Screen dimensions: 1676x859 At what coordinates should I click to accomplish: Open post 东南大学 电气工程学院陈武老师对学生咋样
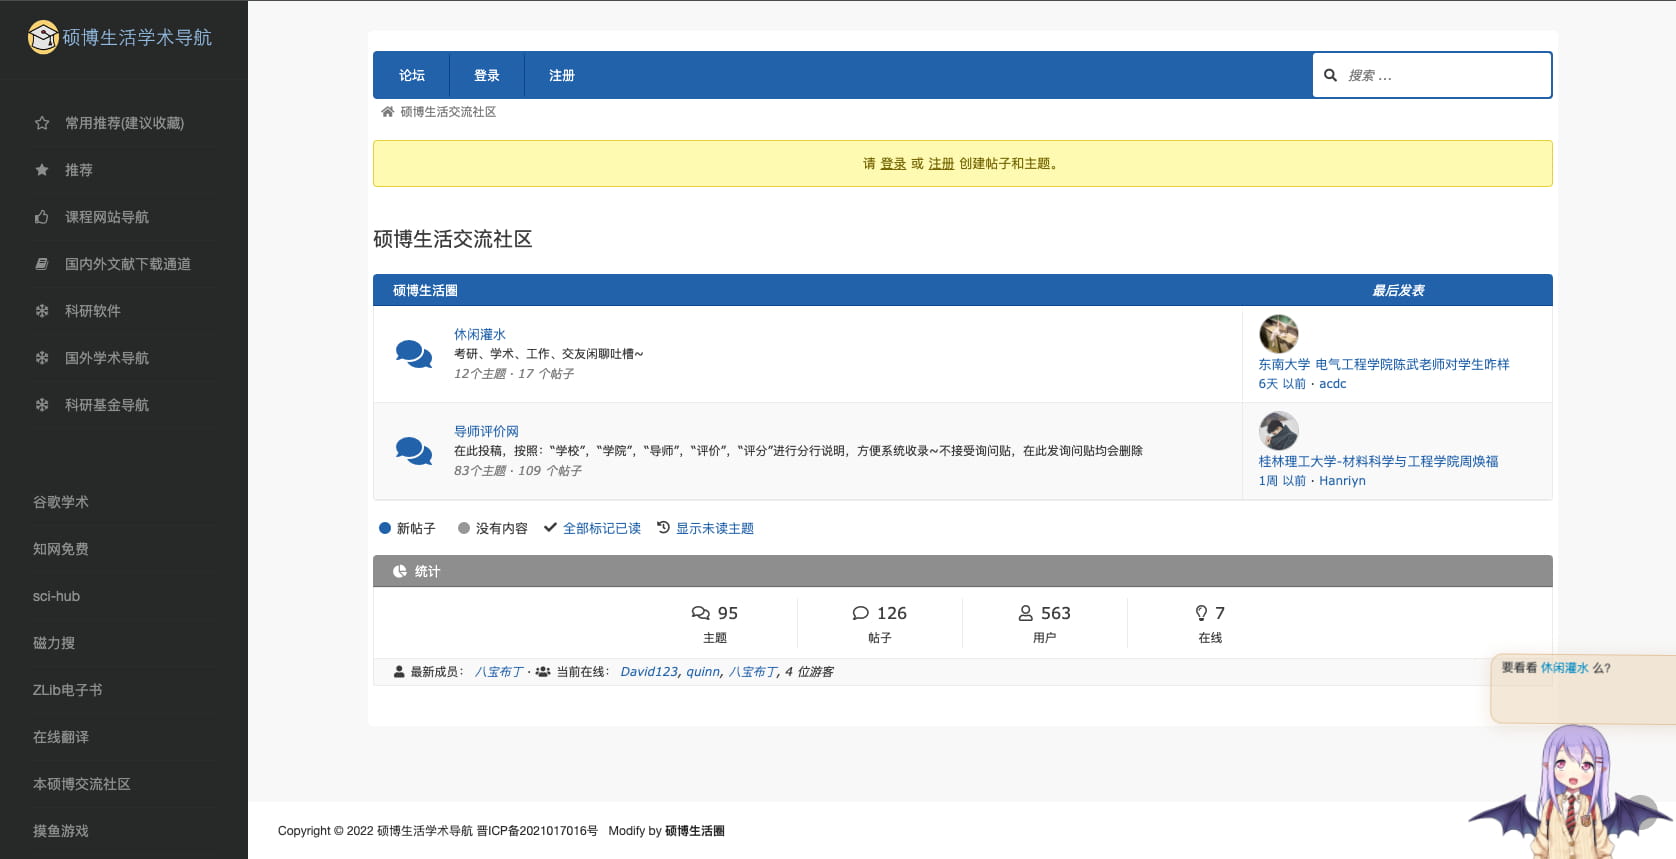1384,364
